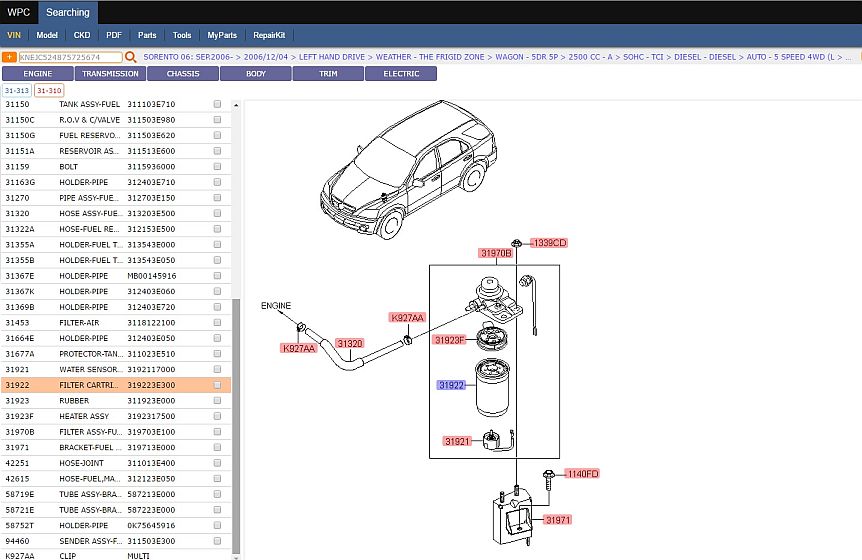Select part row 31270 PIPE ASSY-FUE
This screenshot has height=560, width=862.
[116, 198]
